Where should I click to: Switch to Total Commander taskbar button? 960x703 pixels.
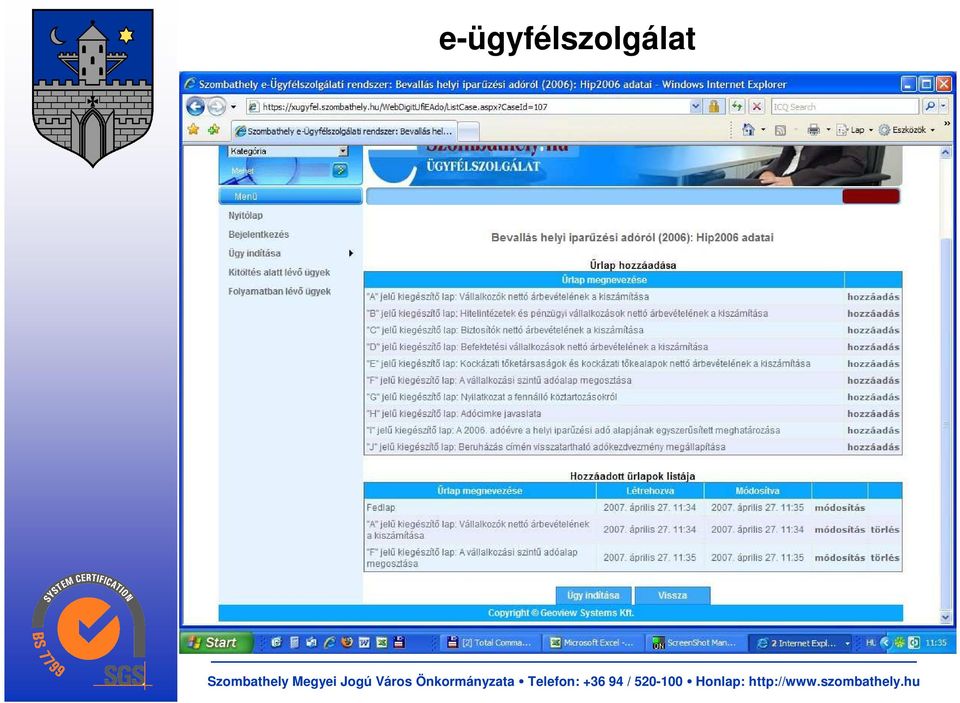(x=490, y=643)
